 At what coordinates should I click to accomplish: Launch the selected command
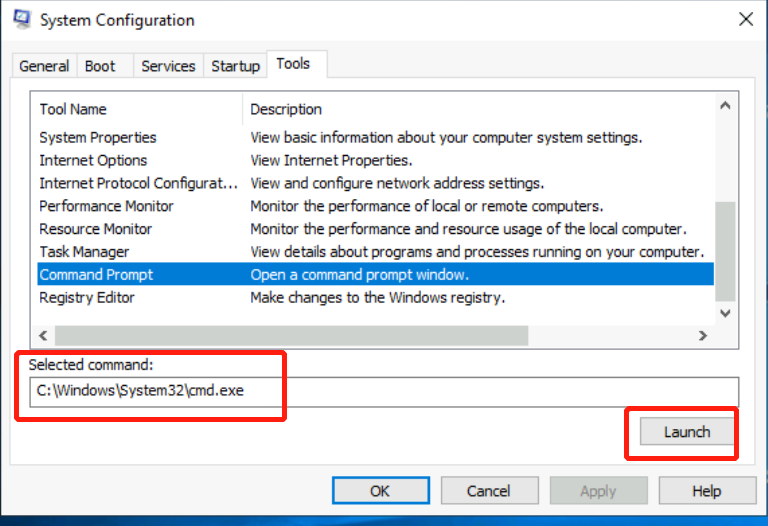pyautogui.click(x=686, y=432)
